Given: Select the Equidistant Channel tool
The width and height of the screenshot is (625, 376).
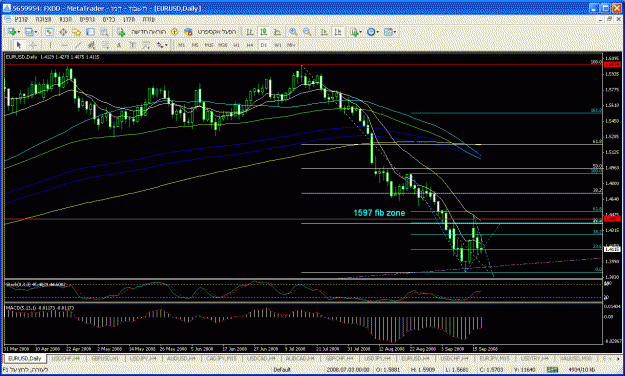Looking at the screenshot, I should point(91,45).
